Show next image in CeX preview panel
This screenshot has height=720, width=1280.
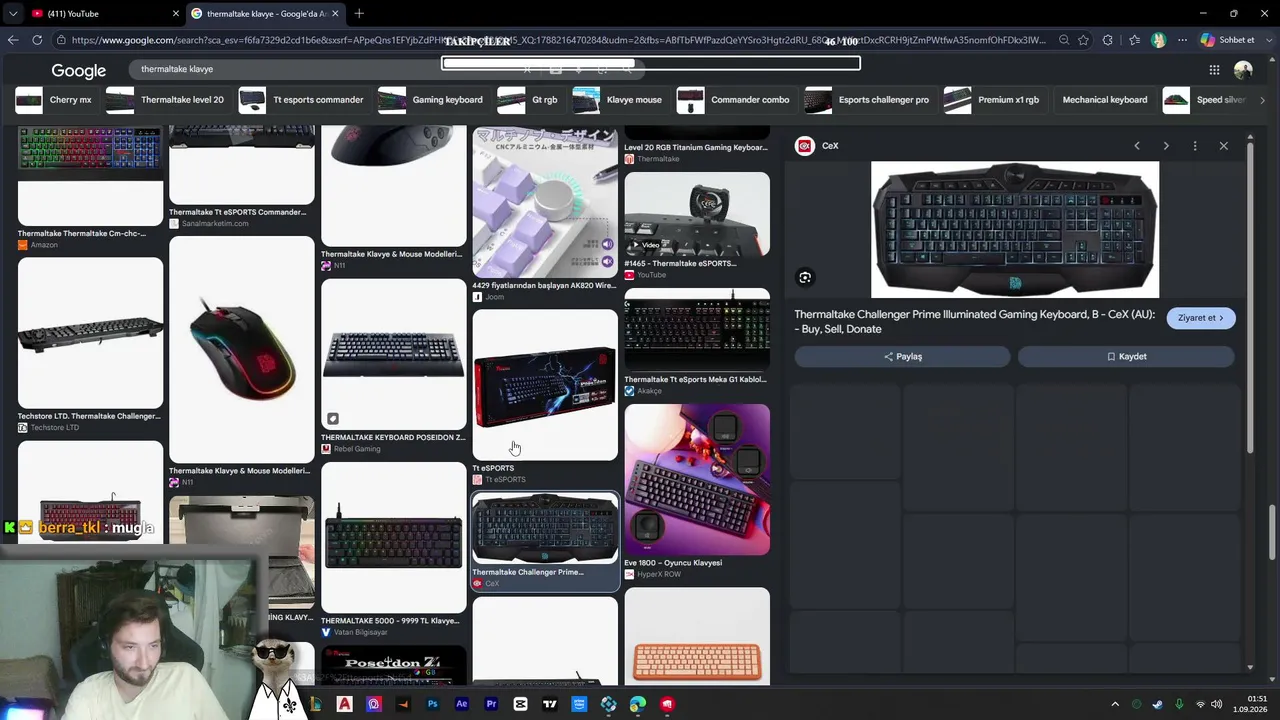coord(1166,146)
